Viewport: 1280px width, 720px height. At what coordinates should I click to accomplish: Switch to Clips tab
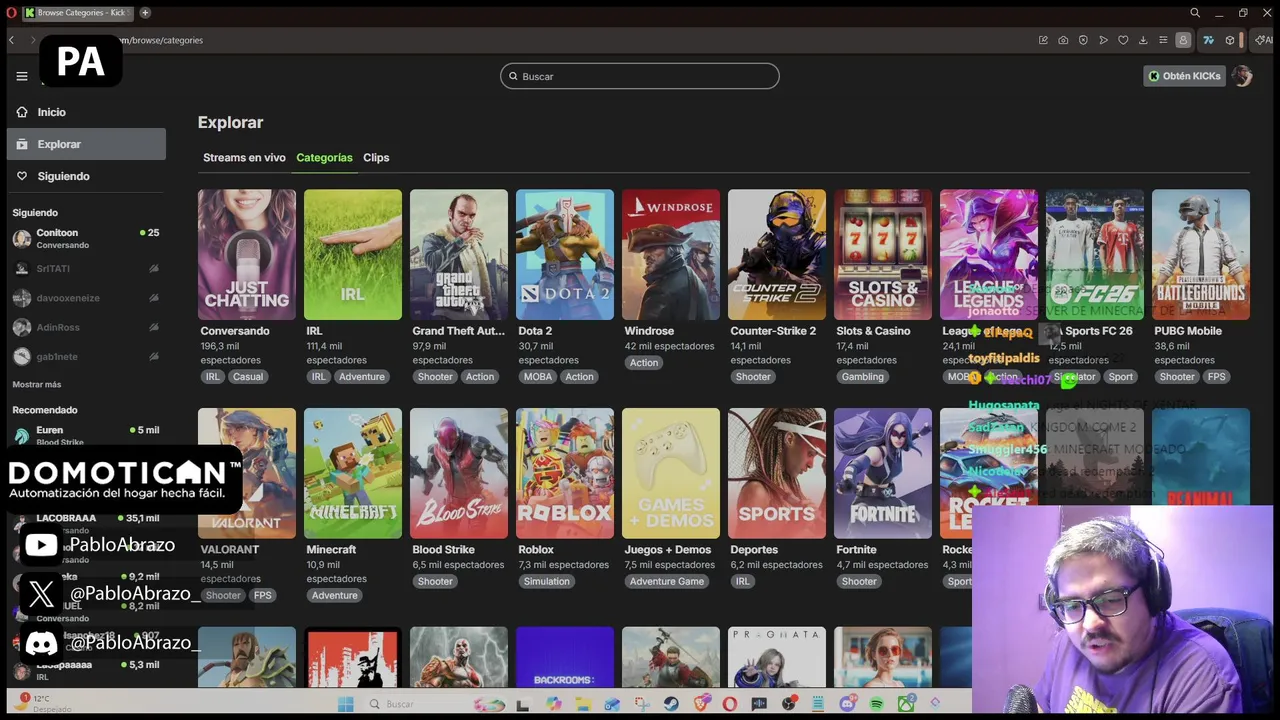376,157
